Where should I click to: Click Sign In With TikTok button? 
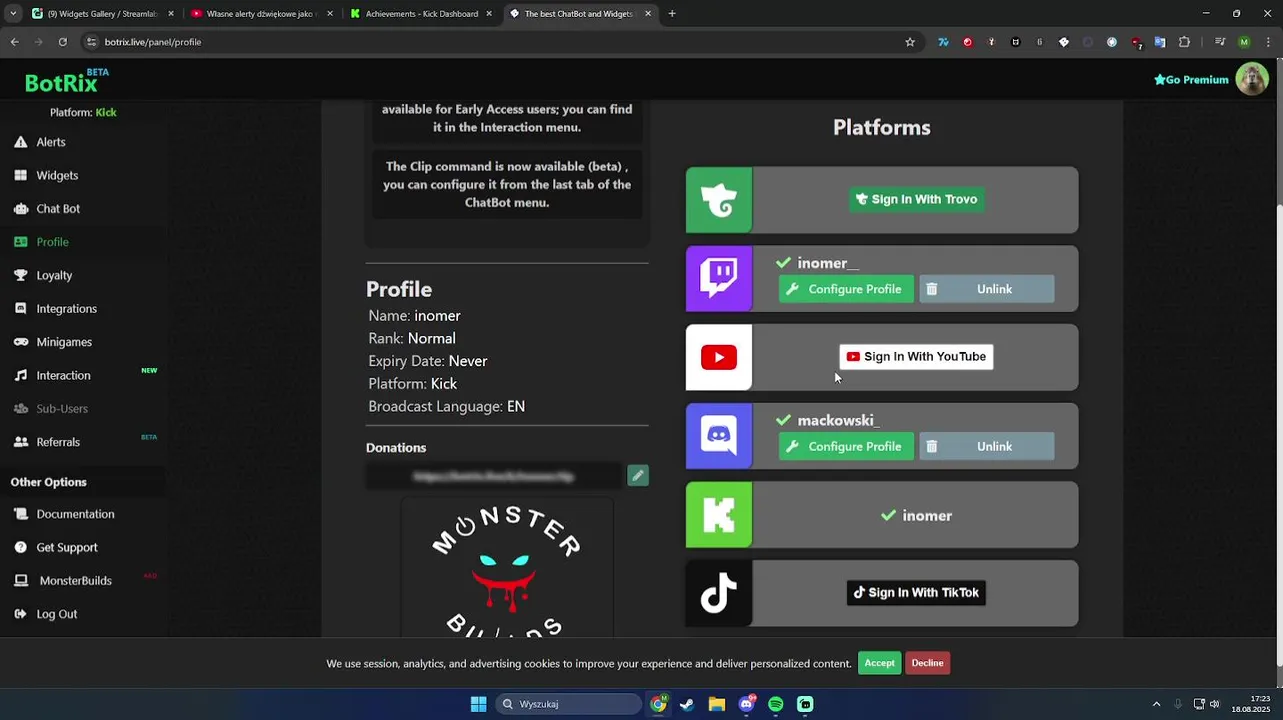tap(916, 593)
